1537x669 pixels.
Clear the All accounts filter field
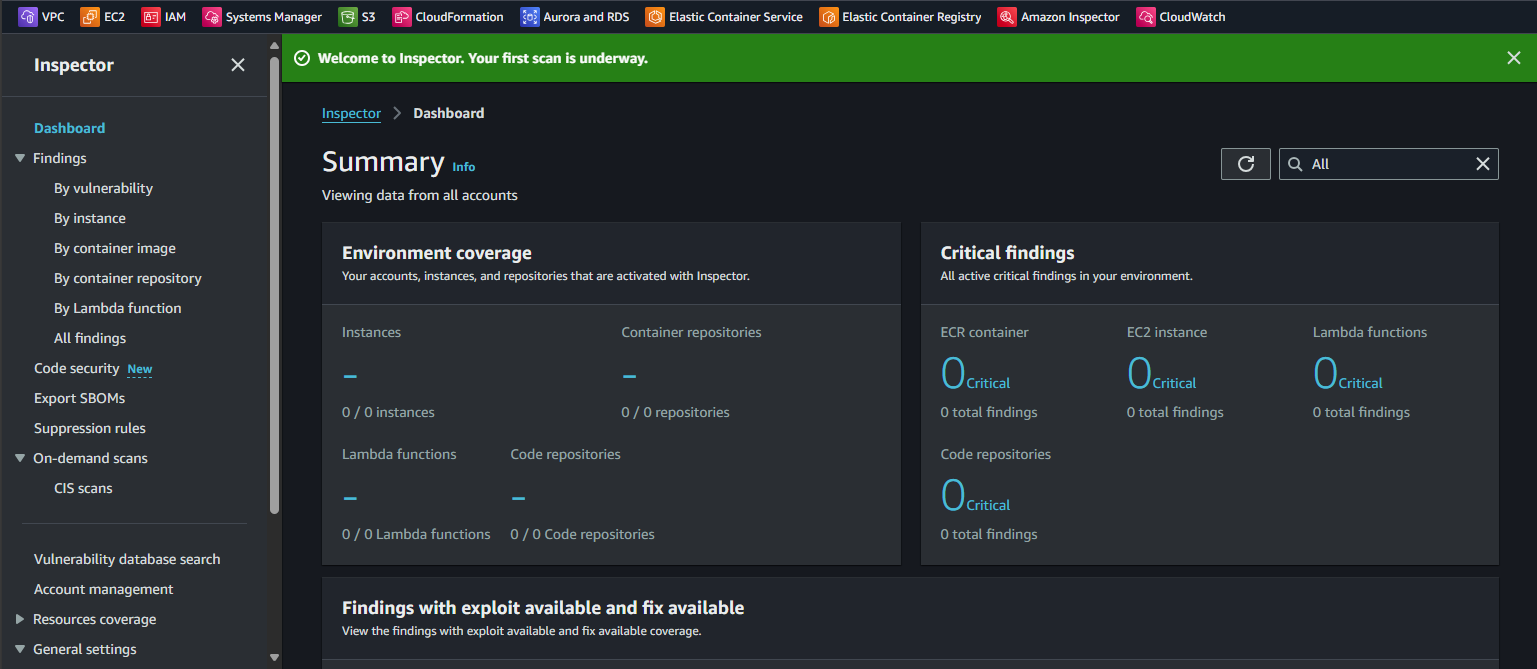[1483, 164]
